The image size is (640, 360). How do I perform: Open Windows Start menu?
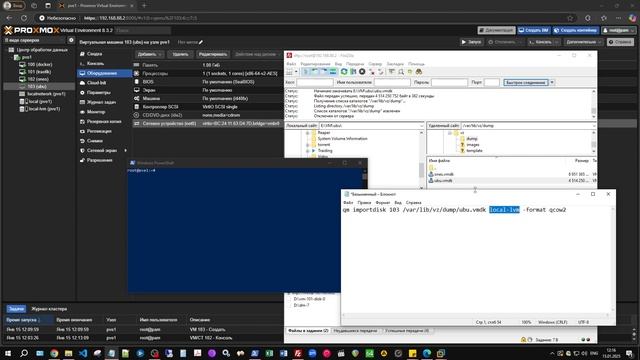[x=8, y=353]
